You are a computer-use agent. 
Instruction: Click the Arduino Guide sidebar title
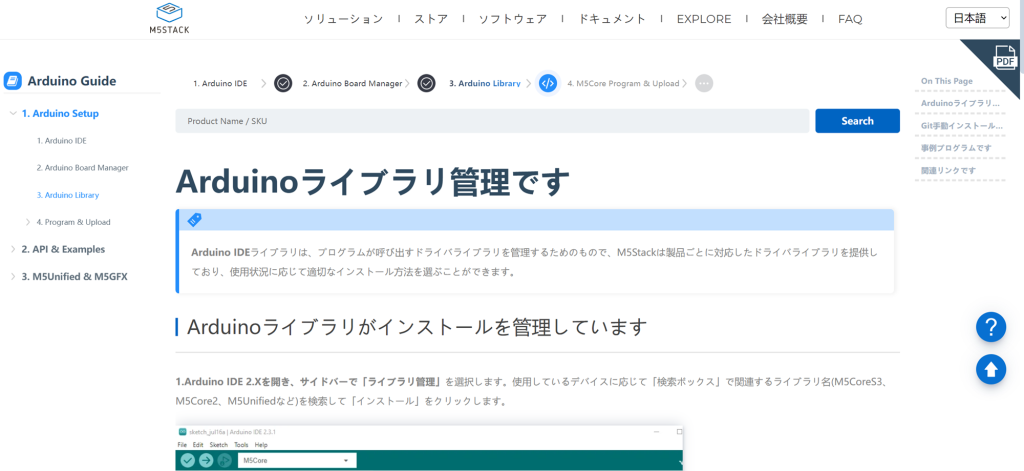coord(72,82)
